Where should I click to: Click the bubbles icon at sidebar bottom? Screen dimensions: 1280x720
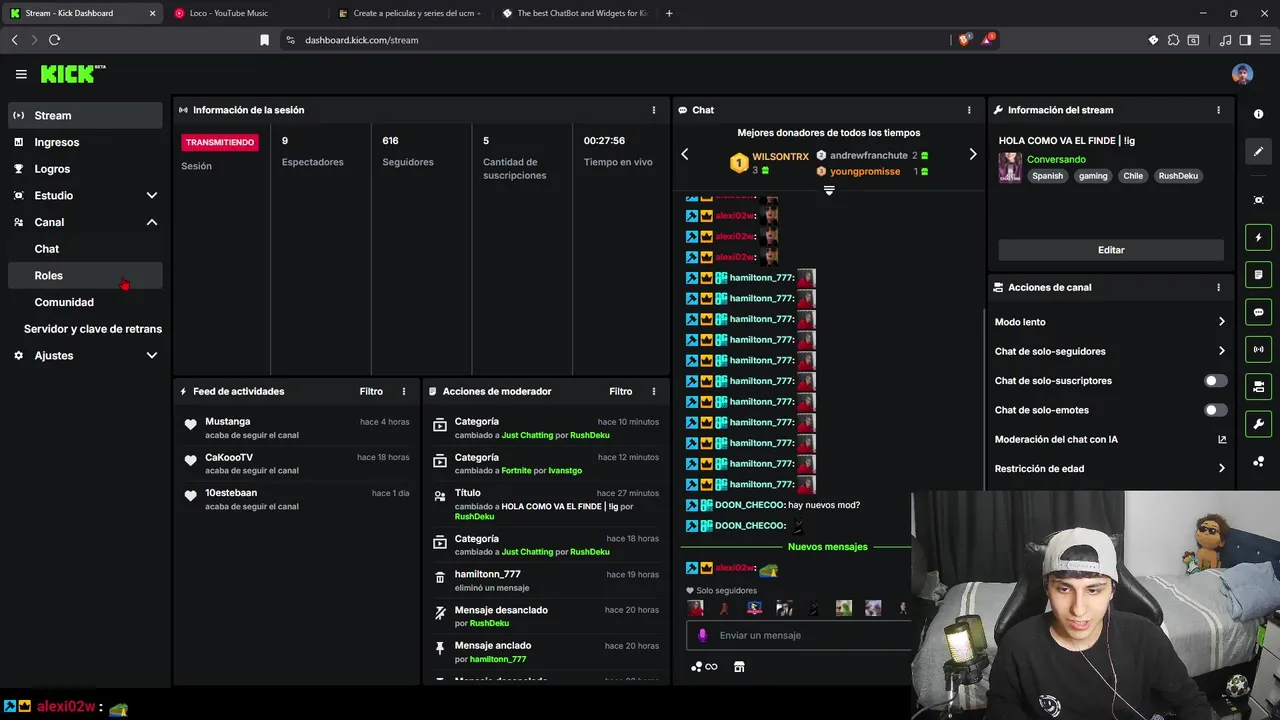(1259, 462)
